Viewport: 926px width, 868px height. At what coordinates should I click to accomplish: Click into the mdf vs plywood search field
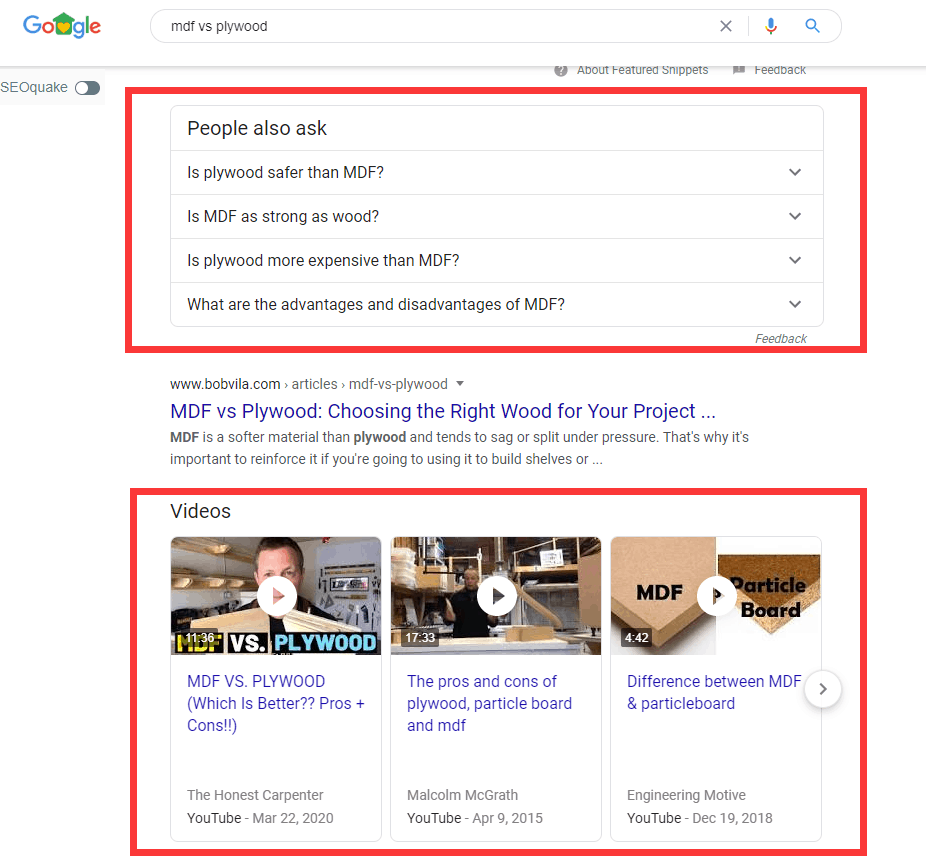pos(437,26)
